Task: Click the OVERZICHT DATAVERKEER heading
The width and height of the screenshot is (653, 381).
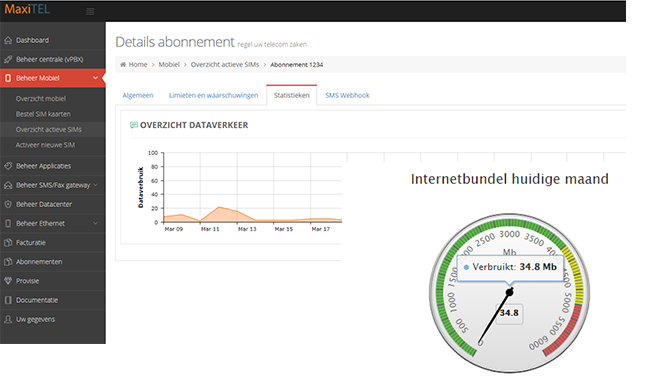Action: pos(194,125)
